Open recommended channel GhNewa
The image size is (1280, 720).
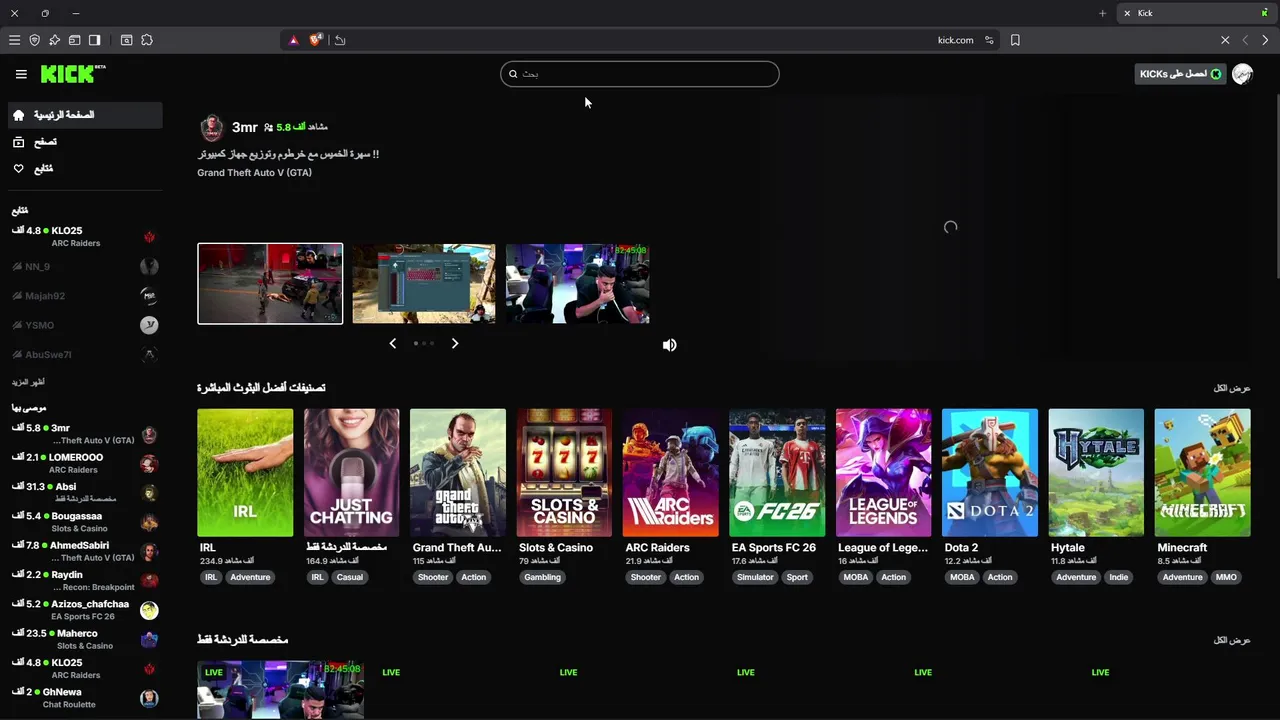(84, 698)
